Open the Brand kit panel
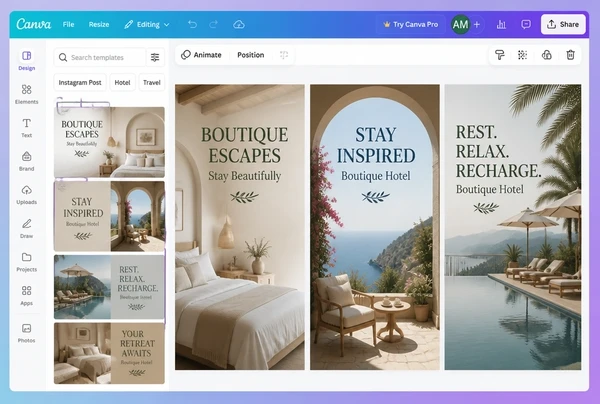Viewport: 600px width, 404px height. [26, 161]
